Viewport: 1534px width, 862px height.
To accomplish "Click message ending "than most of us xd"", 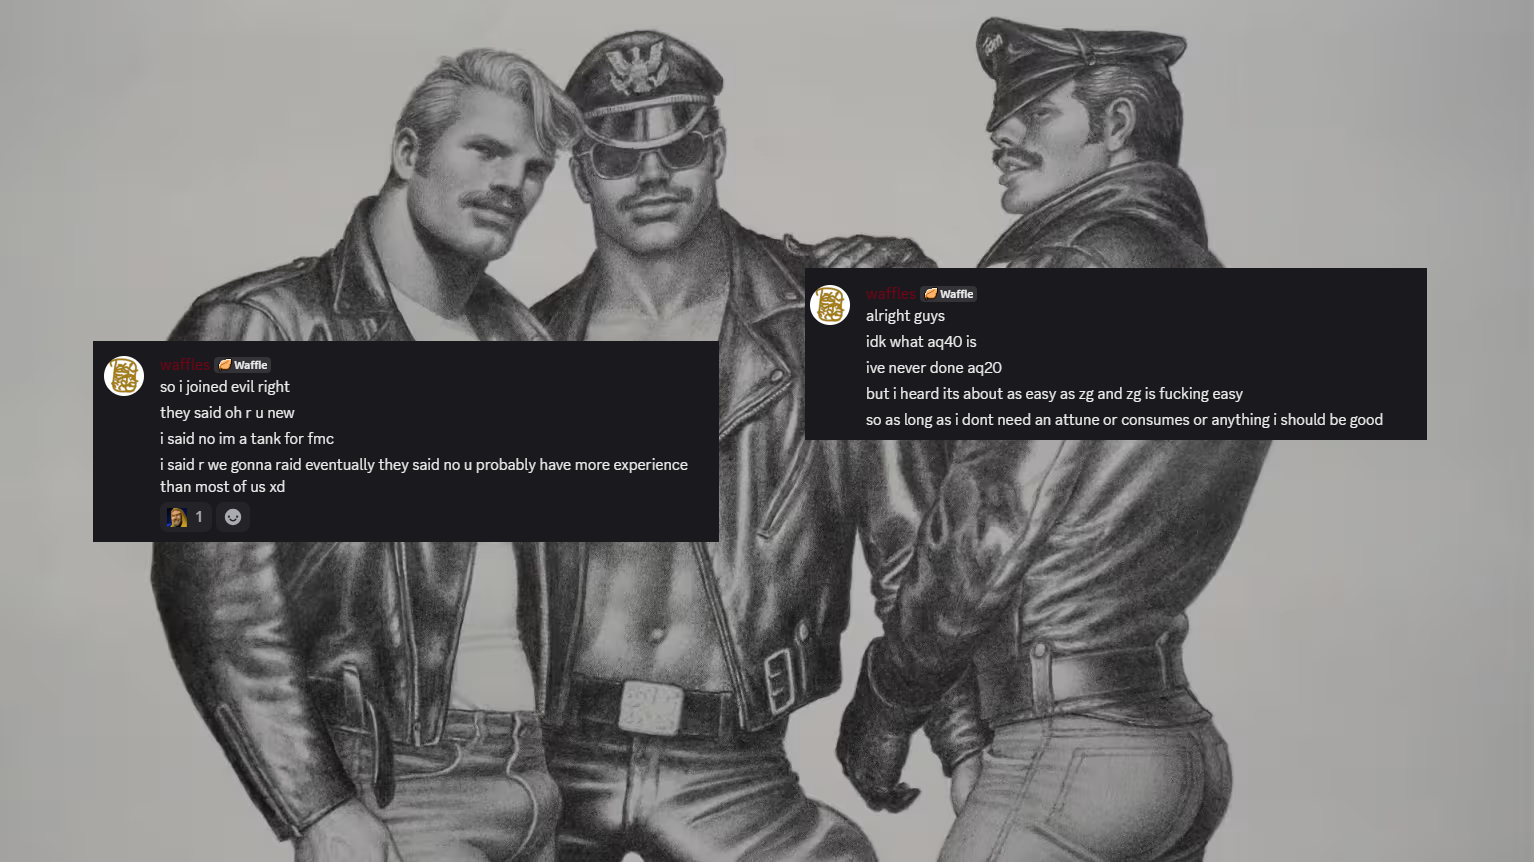I will point(424,476).
